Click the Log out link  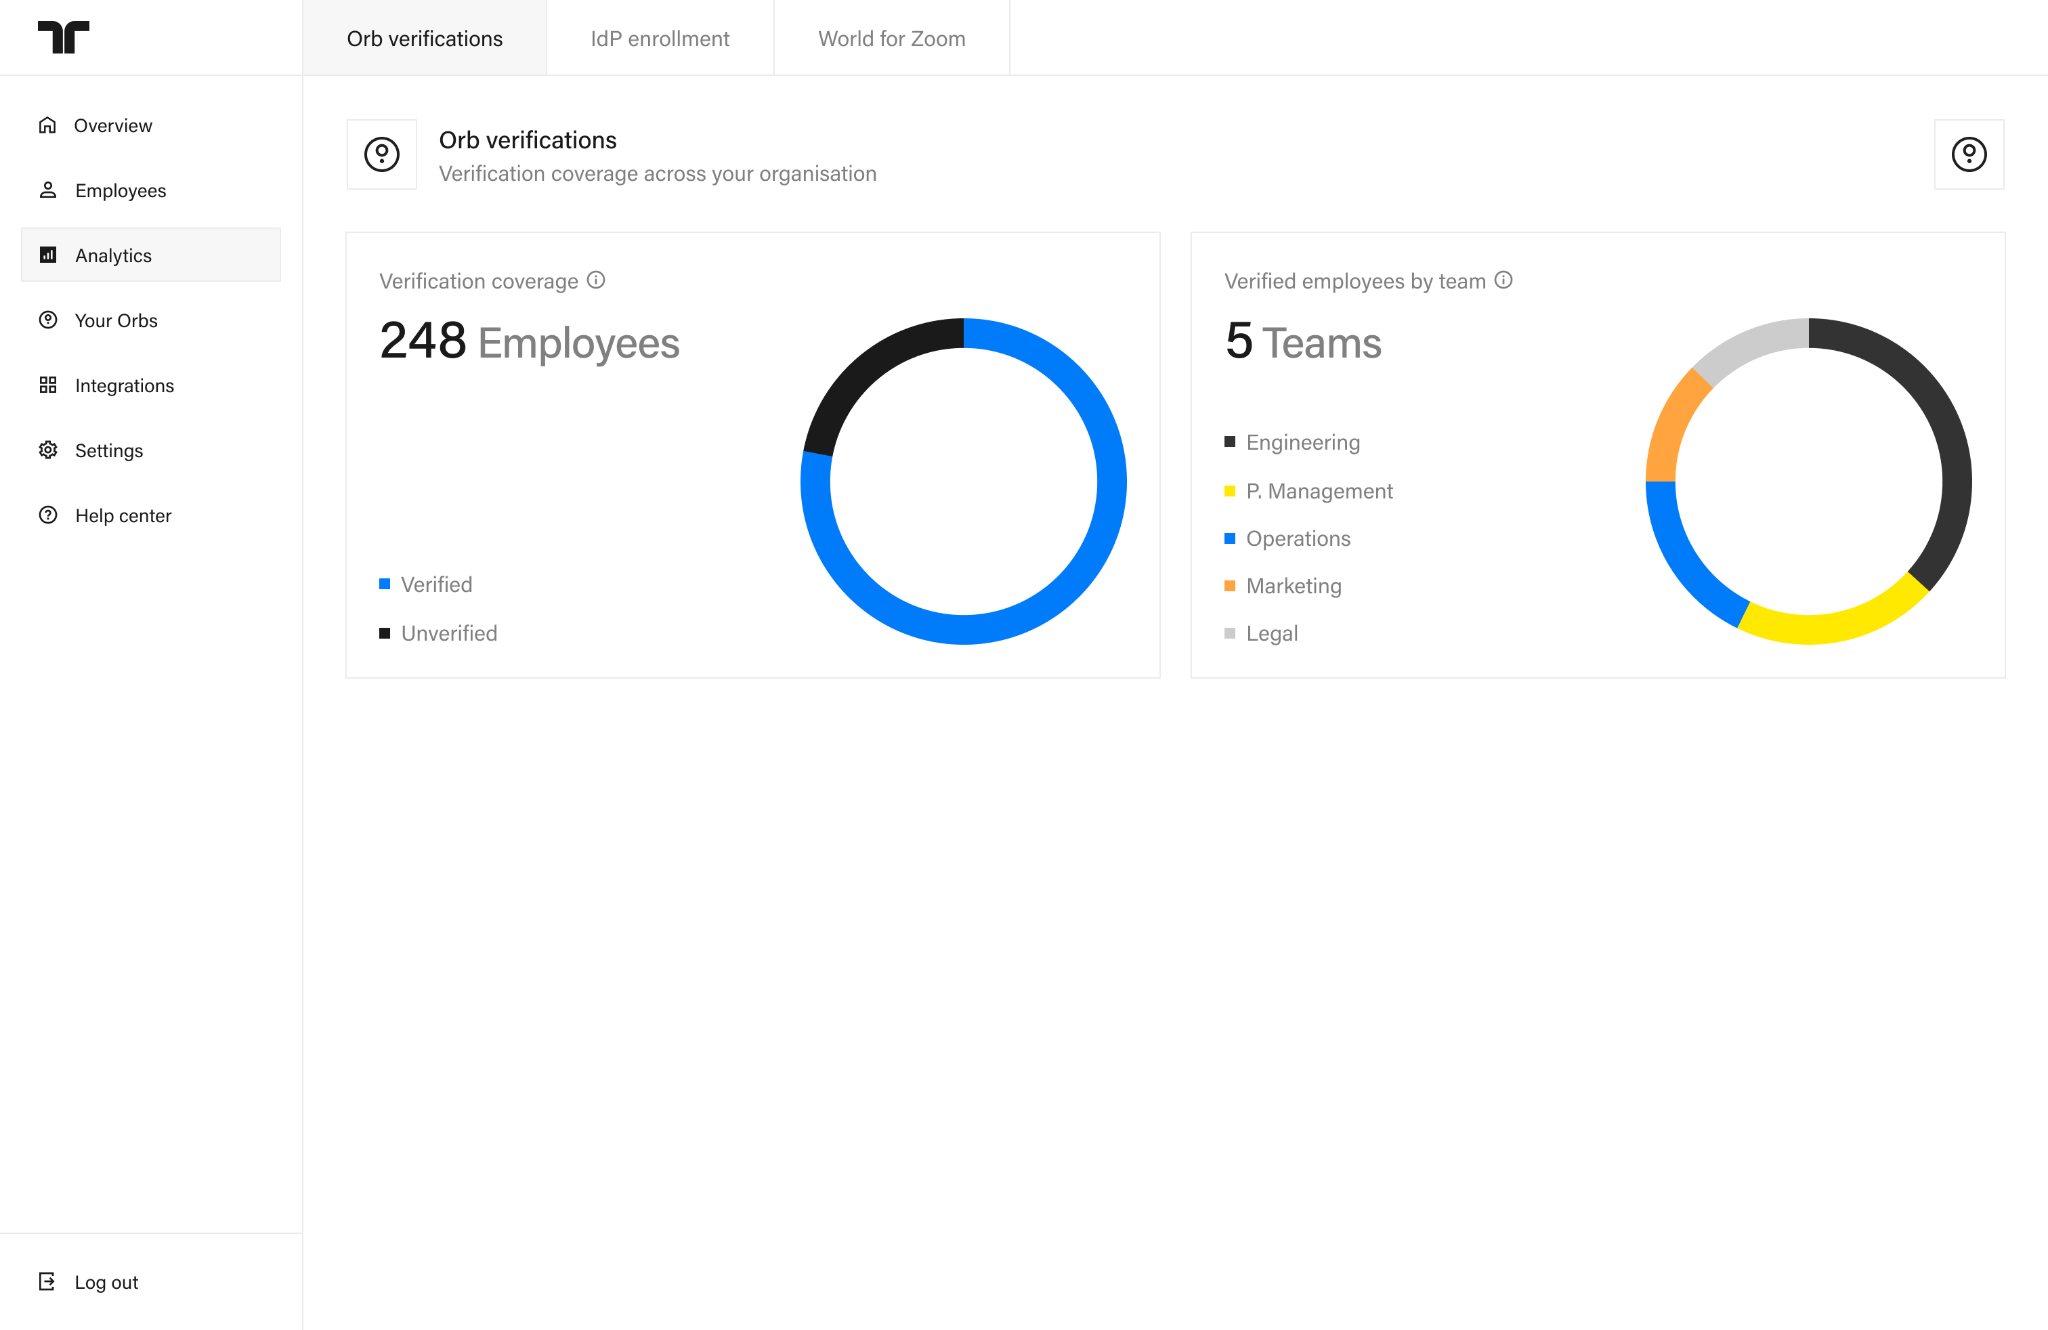[x=106, y=1282]
